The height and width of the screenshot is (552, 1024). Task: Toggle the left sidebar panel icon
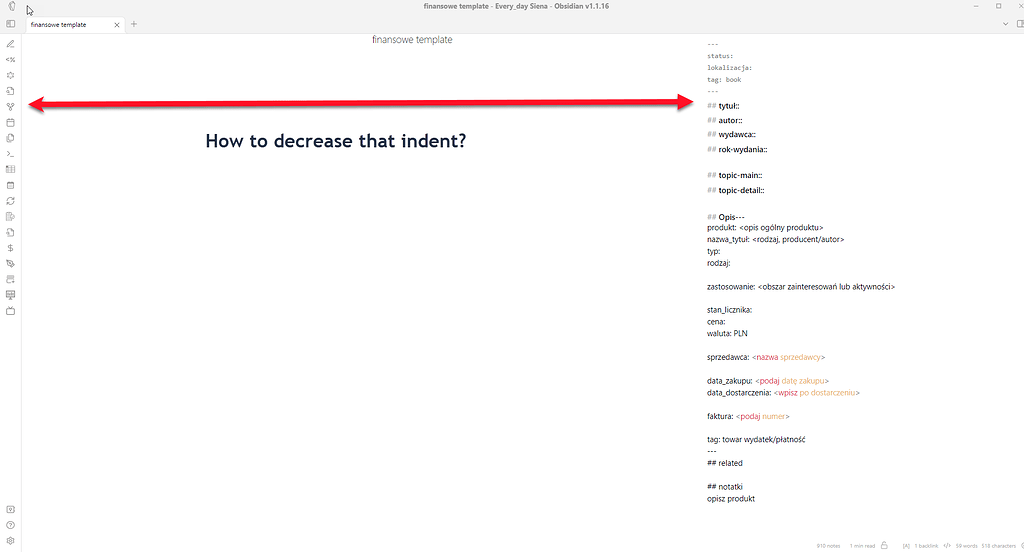(x=10, y=24)
